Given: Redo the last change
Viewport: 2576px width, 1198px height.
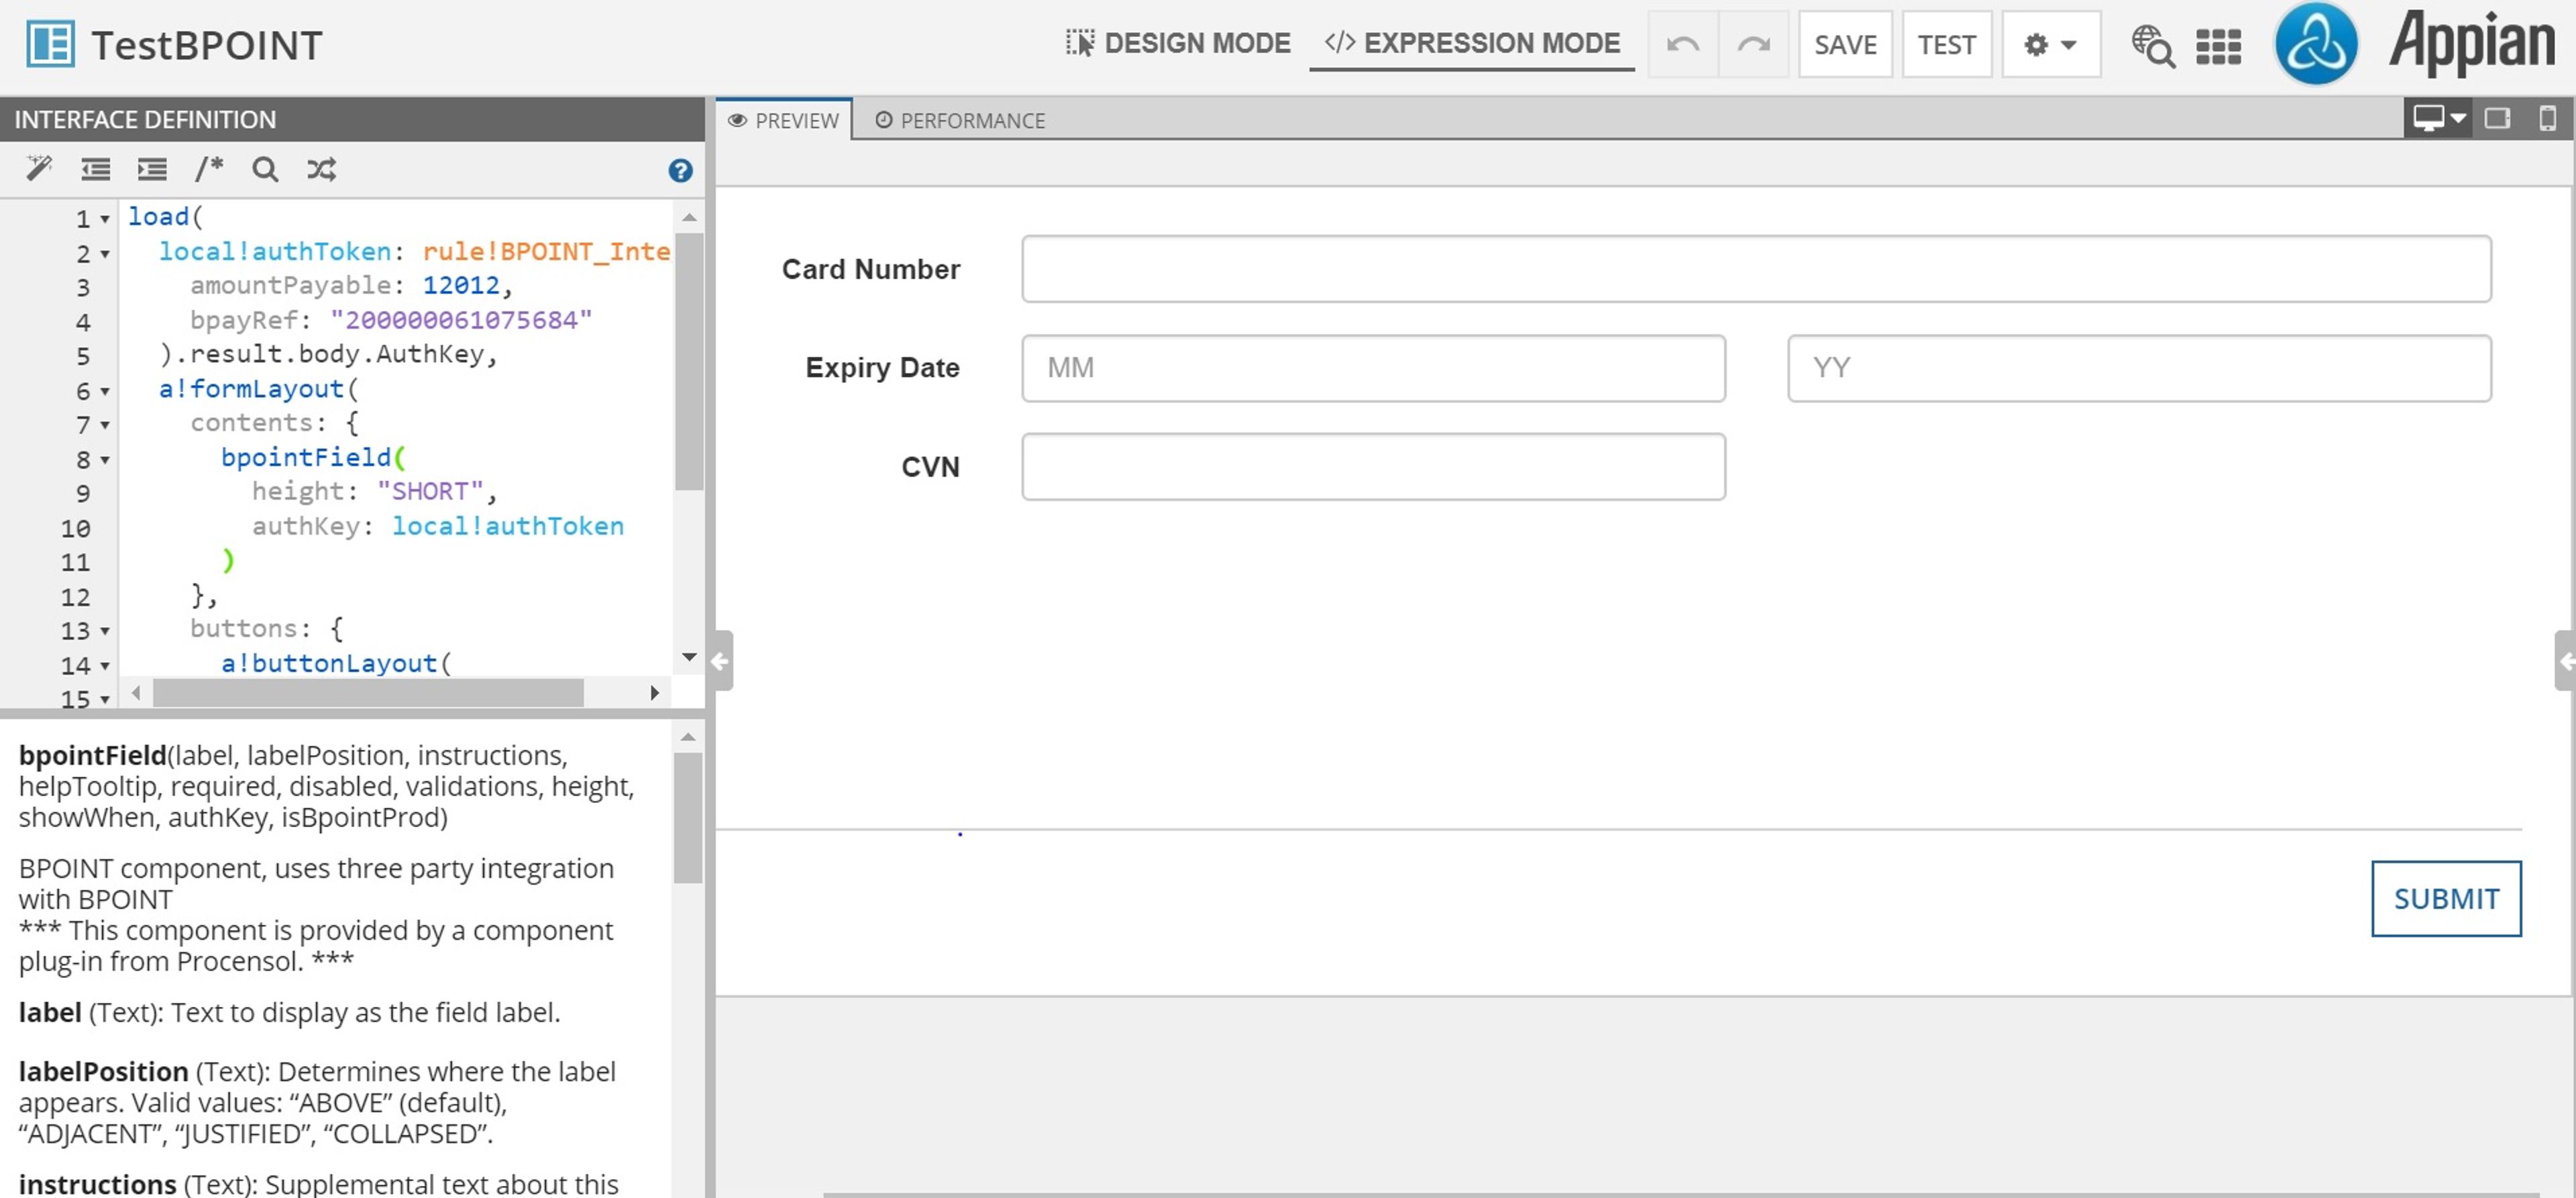Looking at the screenshot, I should click(1753, 45).
